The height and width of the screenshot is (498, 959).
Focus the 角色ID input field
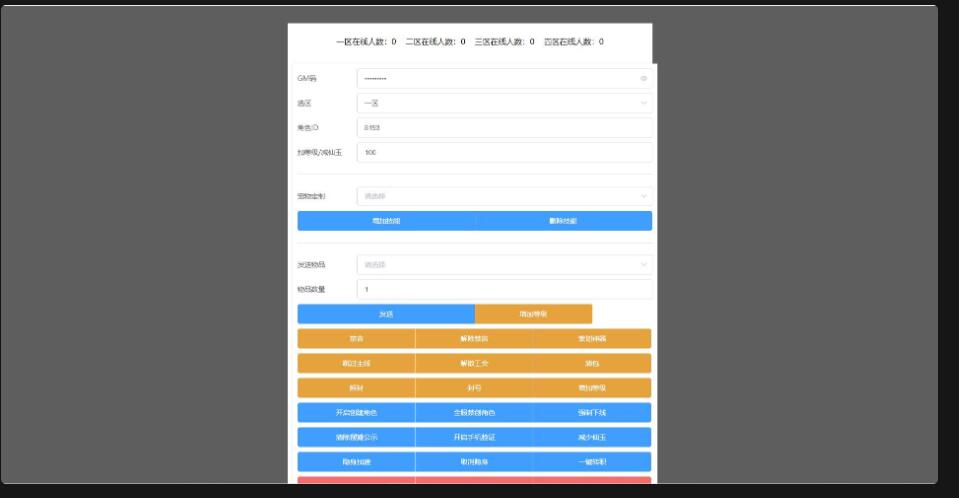[x=504, y=127]
